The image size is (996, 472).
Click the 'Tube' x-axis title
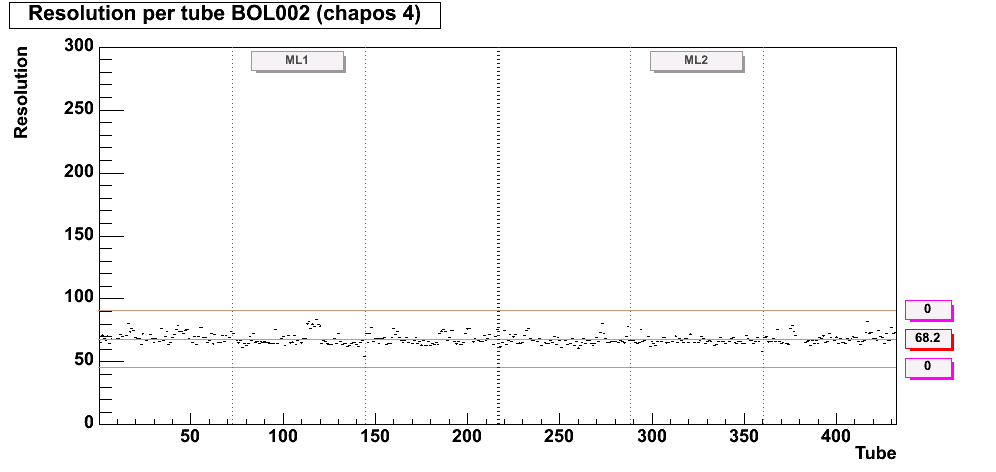tap(875, 453)
